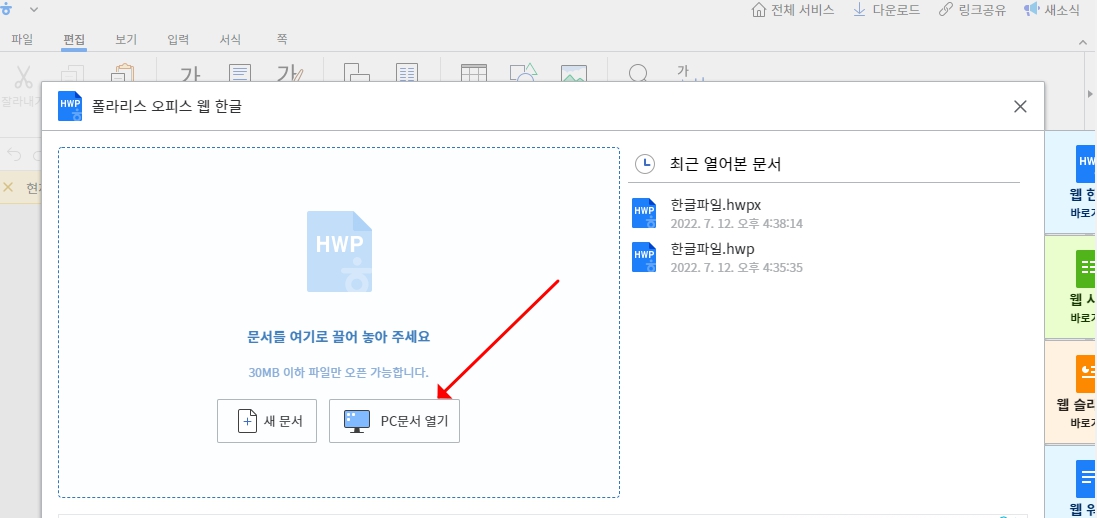1097x518 pixels.
Task: Click the 다운로드 download link
Action: click(886, 10)
